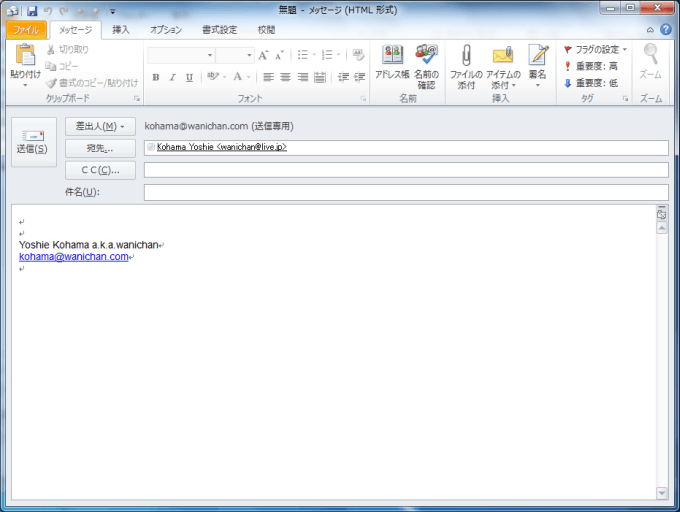The image size is (680, 512).
Task: Toggle bold formatting
Action: [156, 77]
